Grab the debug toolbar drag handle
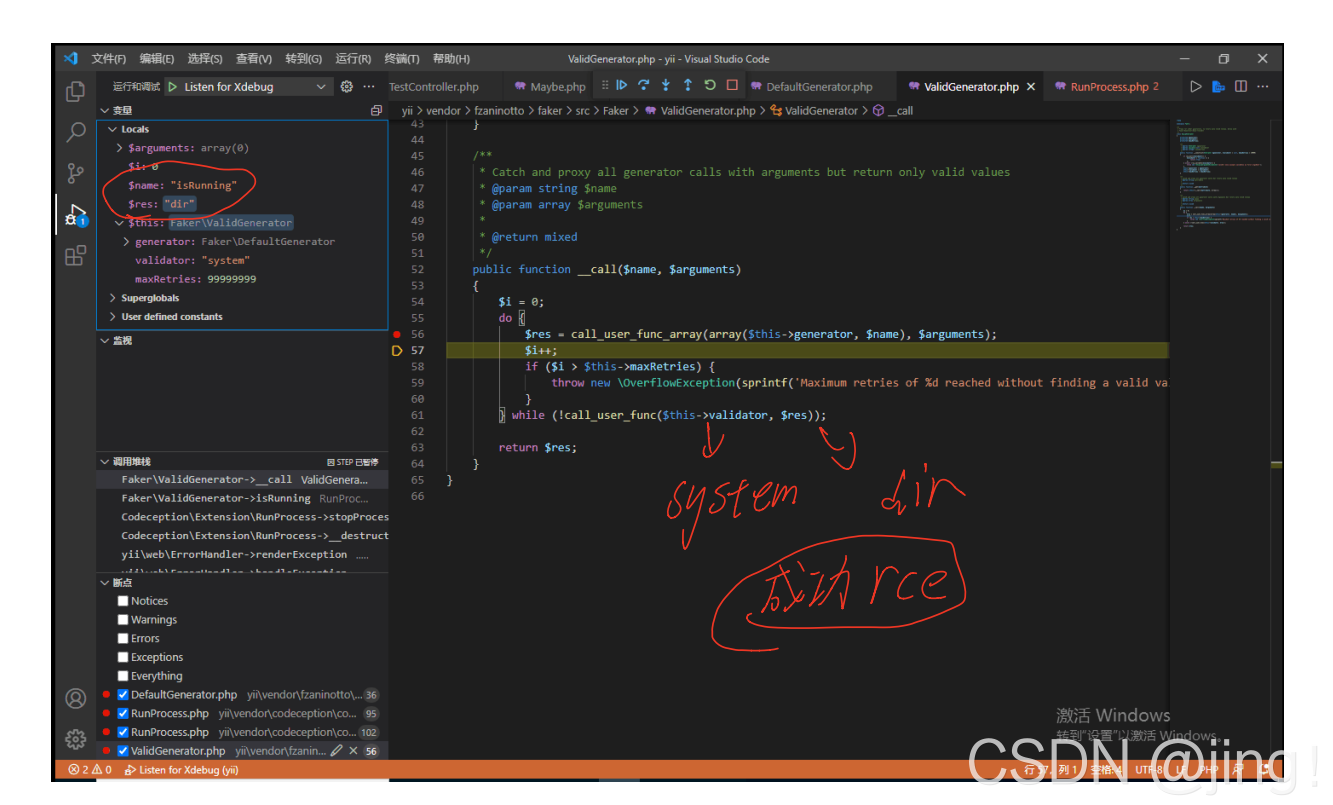The image size is (1333, 805). 605,86
